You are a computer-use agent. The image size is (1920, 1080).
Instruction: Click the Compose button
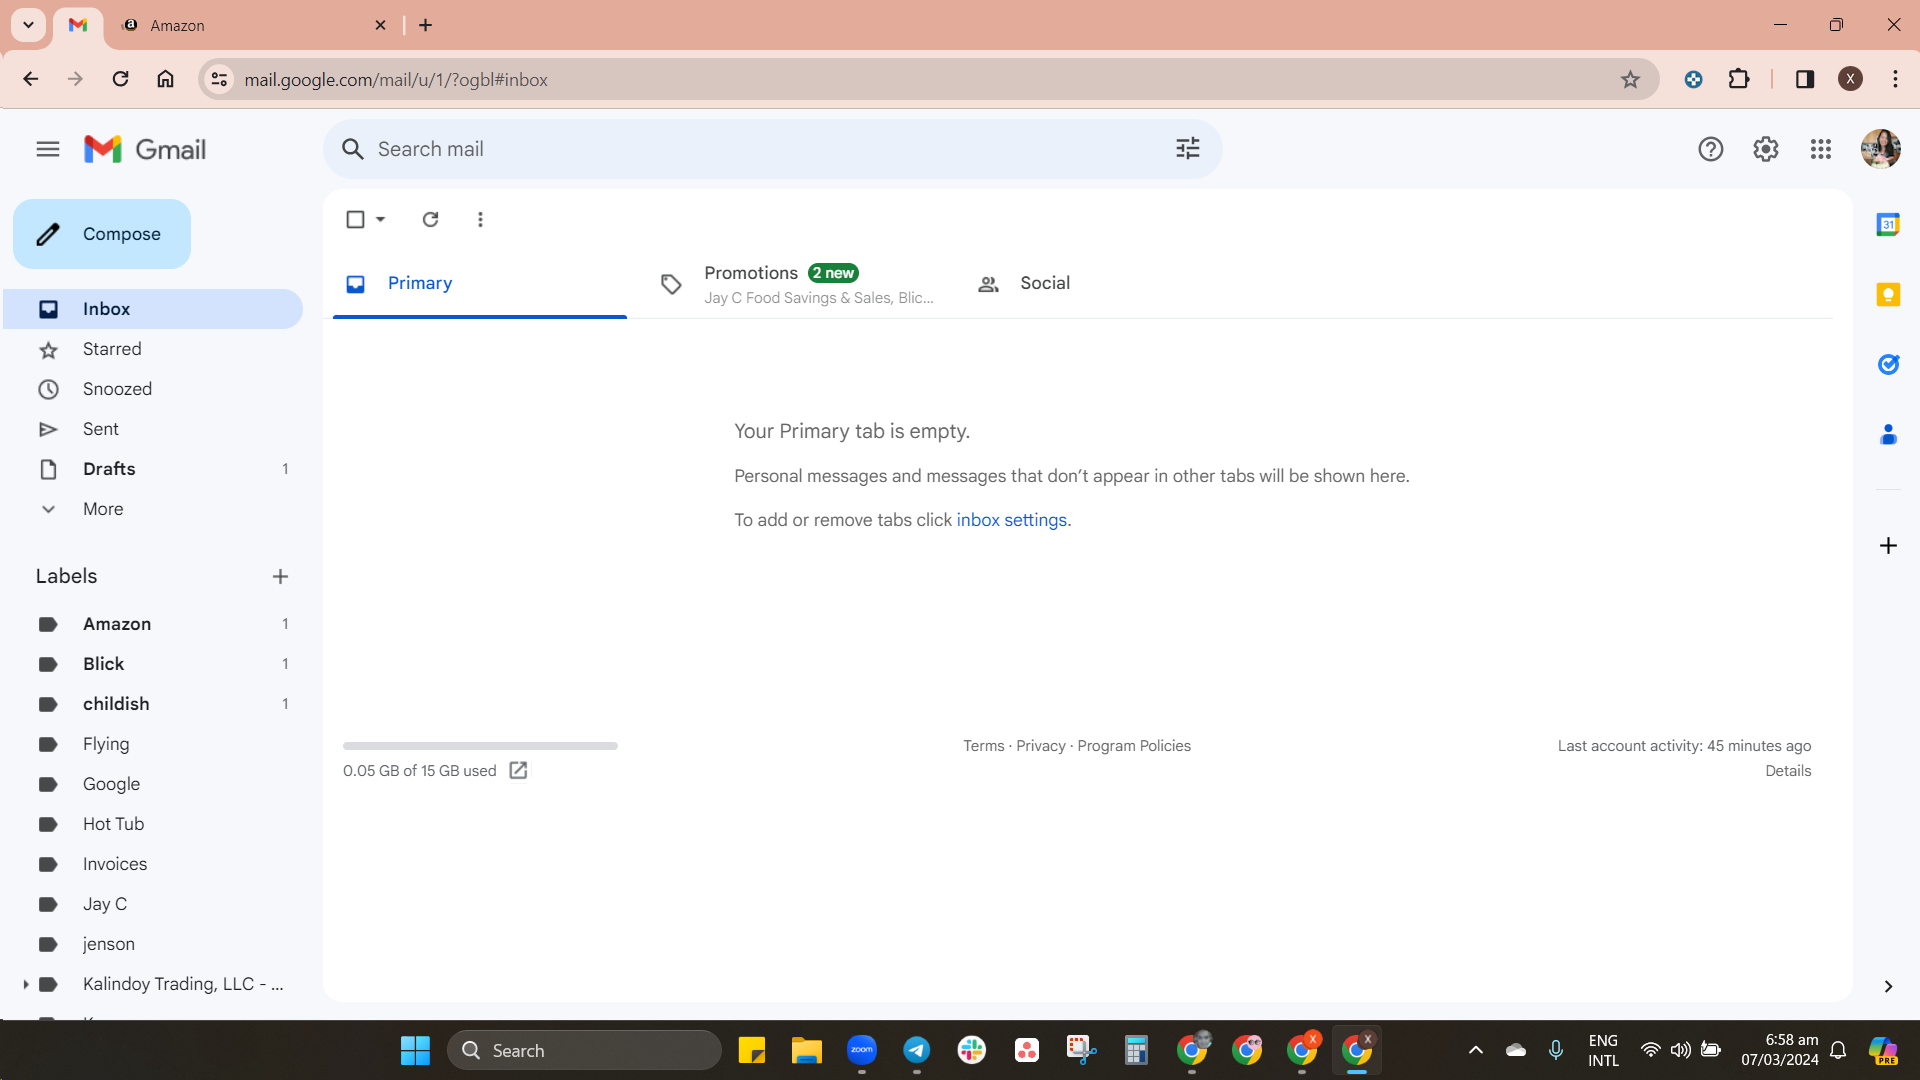(x=102, y=234)
